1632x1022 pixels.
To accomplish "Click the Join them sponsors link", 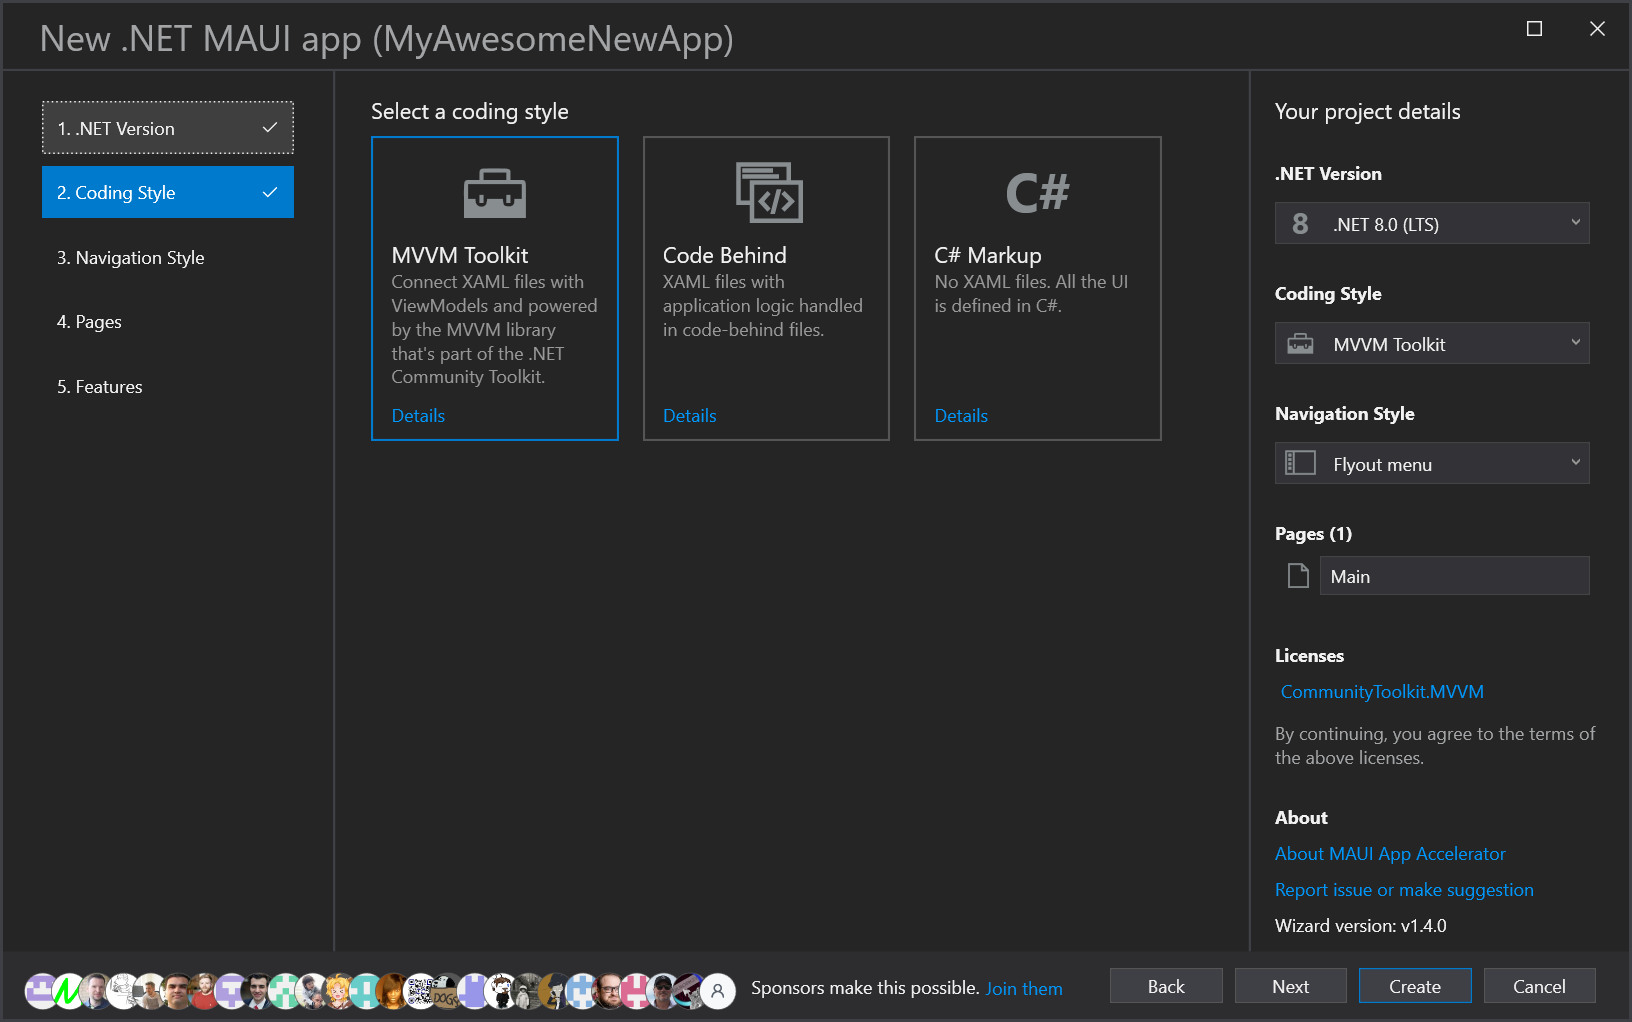I will point(1024,988).
